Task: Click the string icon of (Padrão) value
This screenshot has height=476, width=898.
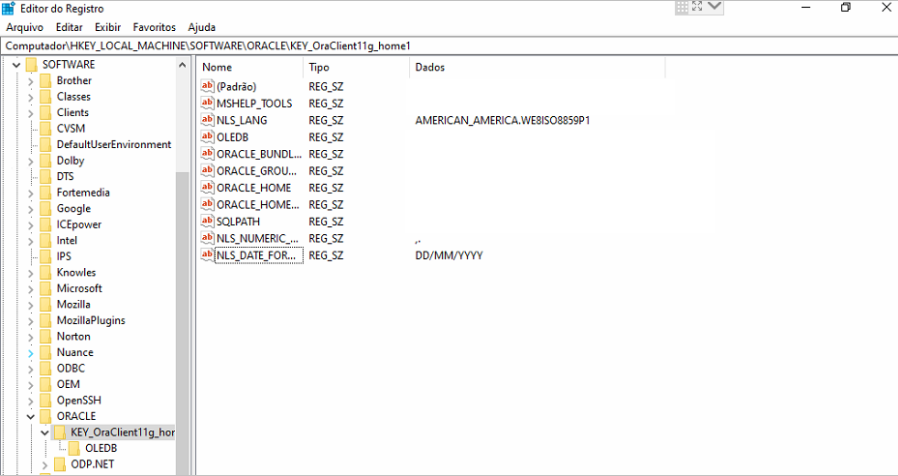Action: pos(207,86)
